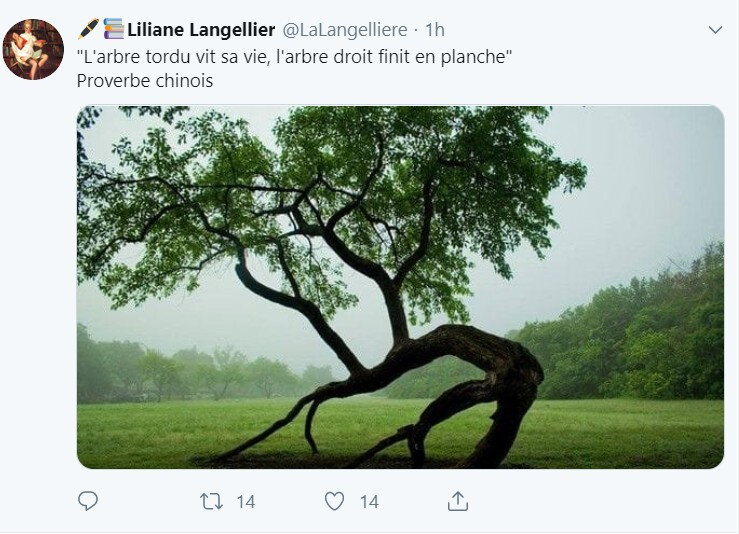This screenshot has height=534, width=739.
Task: Click the pen emoji before the name
Action: (88, 29)
